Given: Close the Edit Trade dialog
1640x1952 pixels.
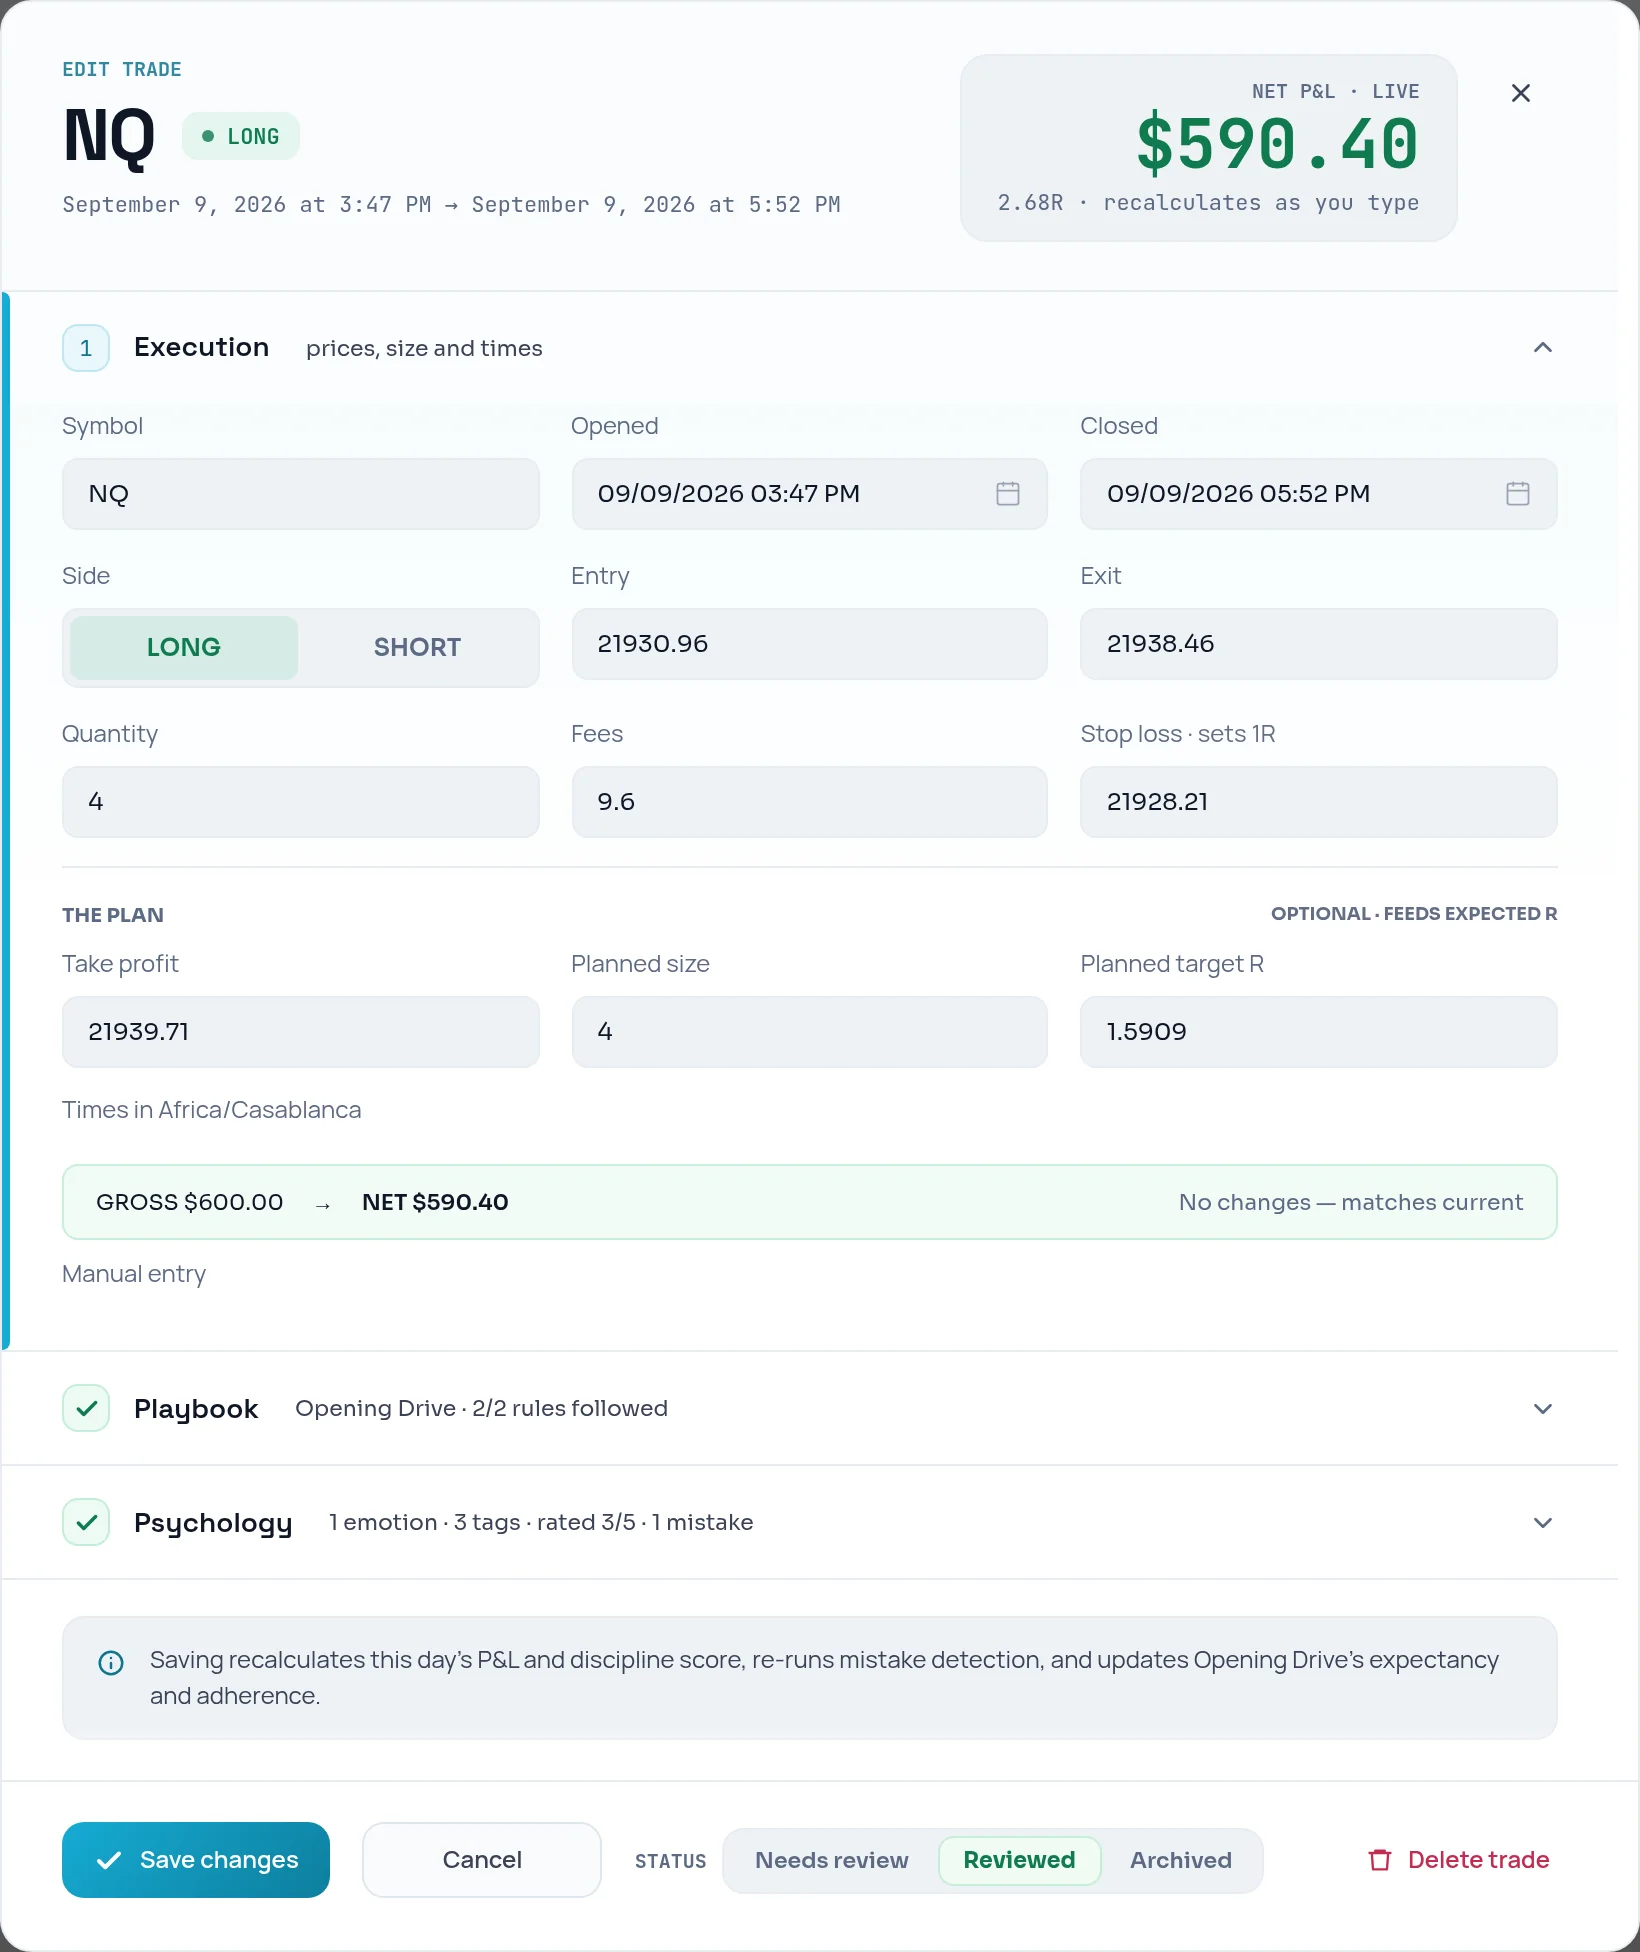Looking at the screenshot, I should (x=1520, y=93).
